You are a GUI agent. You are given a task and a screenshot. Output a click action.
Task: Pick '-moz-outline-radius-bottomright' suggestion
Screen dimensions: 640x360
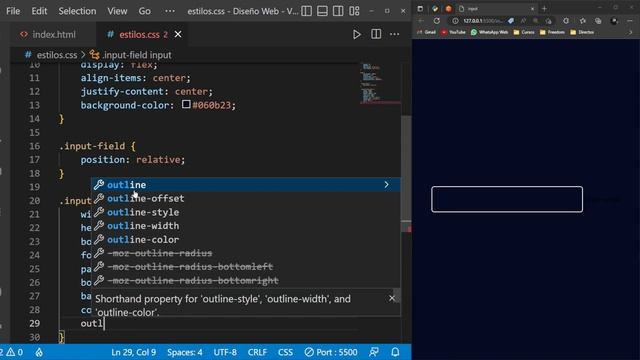245,280
